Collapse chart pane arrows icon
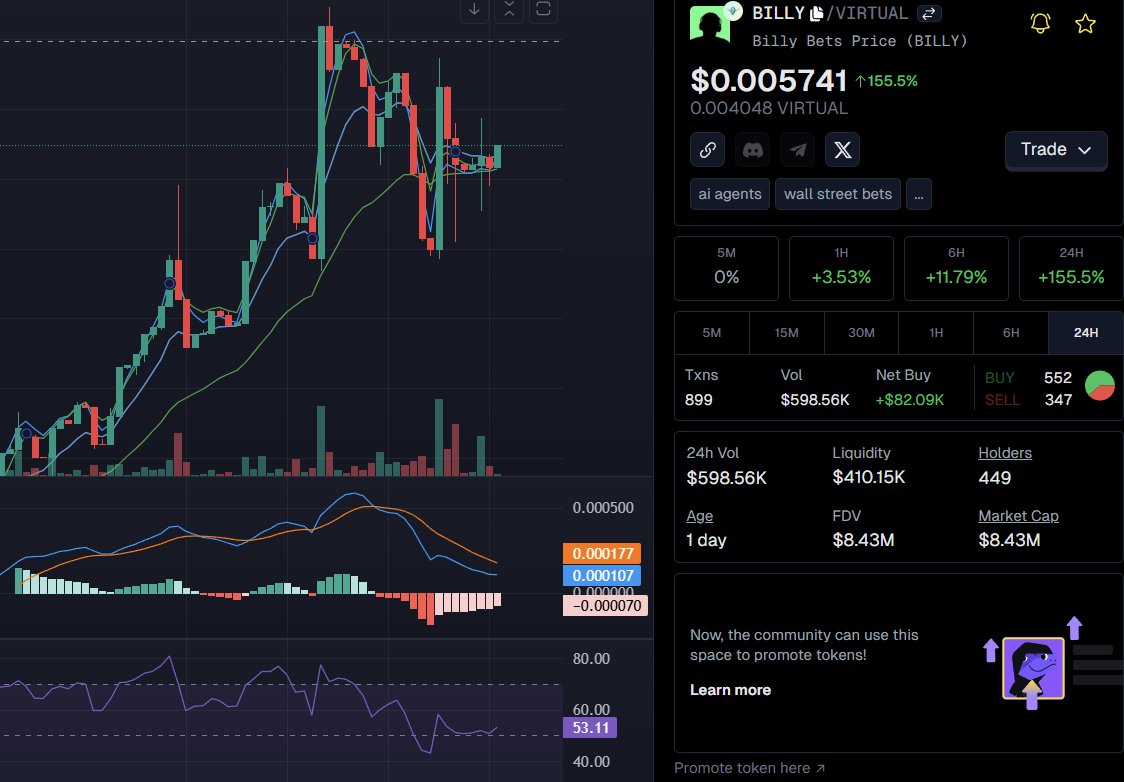 point(509,10)
